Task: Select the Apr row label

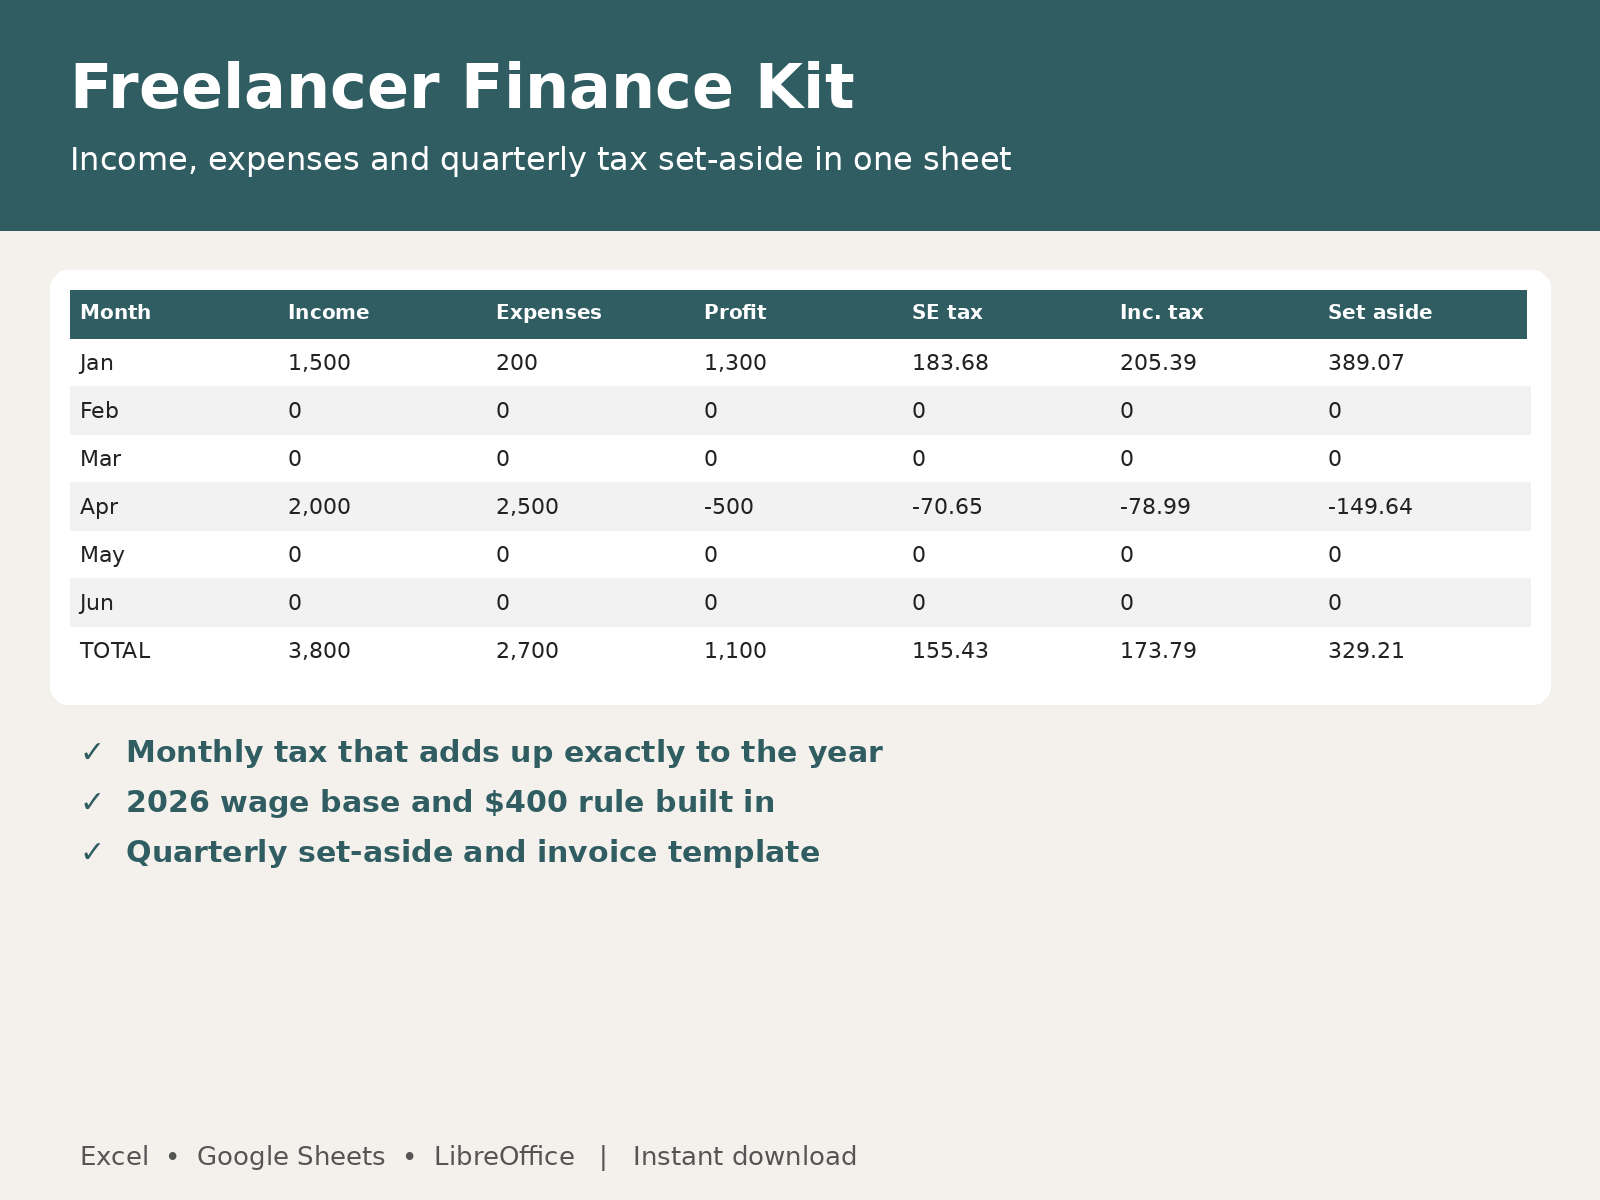Action: 99,507
